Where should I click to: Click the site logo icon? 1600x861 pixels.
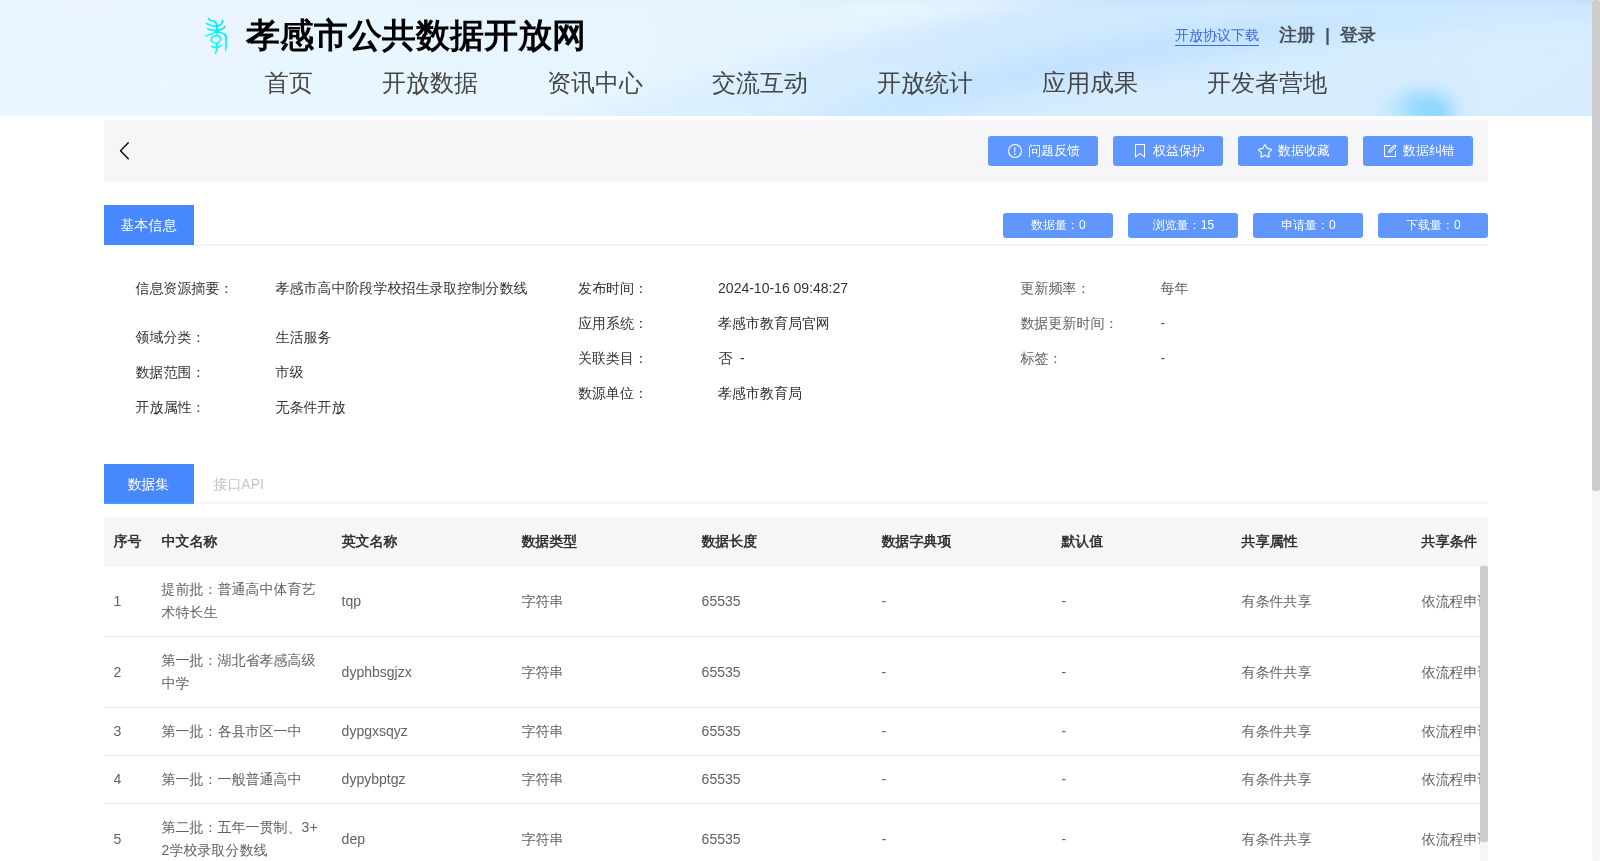[x=216, y=36]
